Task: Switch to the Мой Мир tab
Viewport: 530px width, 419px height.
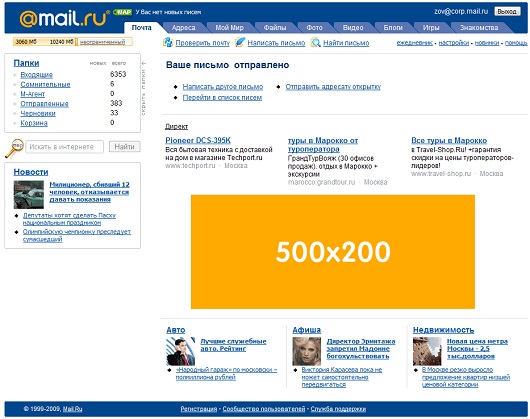Action: (230, 28)
